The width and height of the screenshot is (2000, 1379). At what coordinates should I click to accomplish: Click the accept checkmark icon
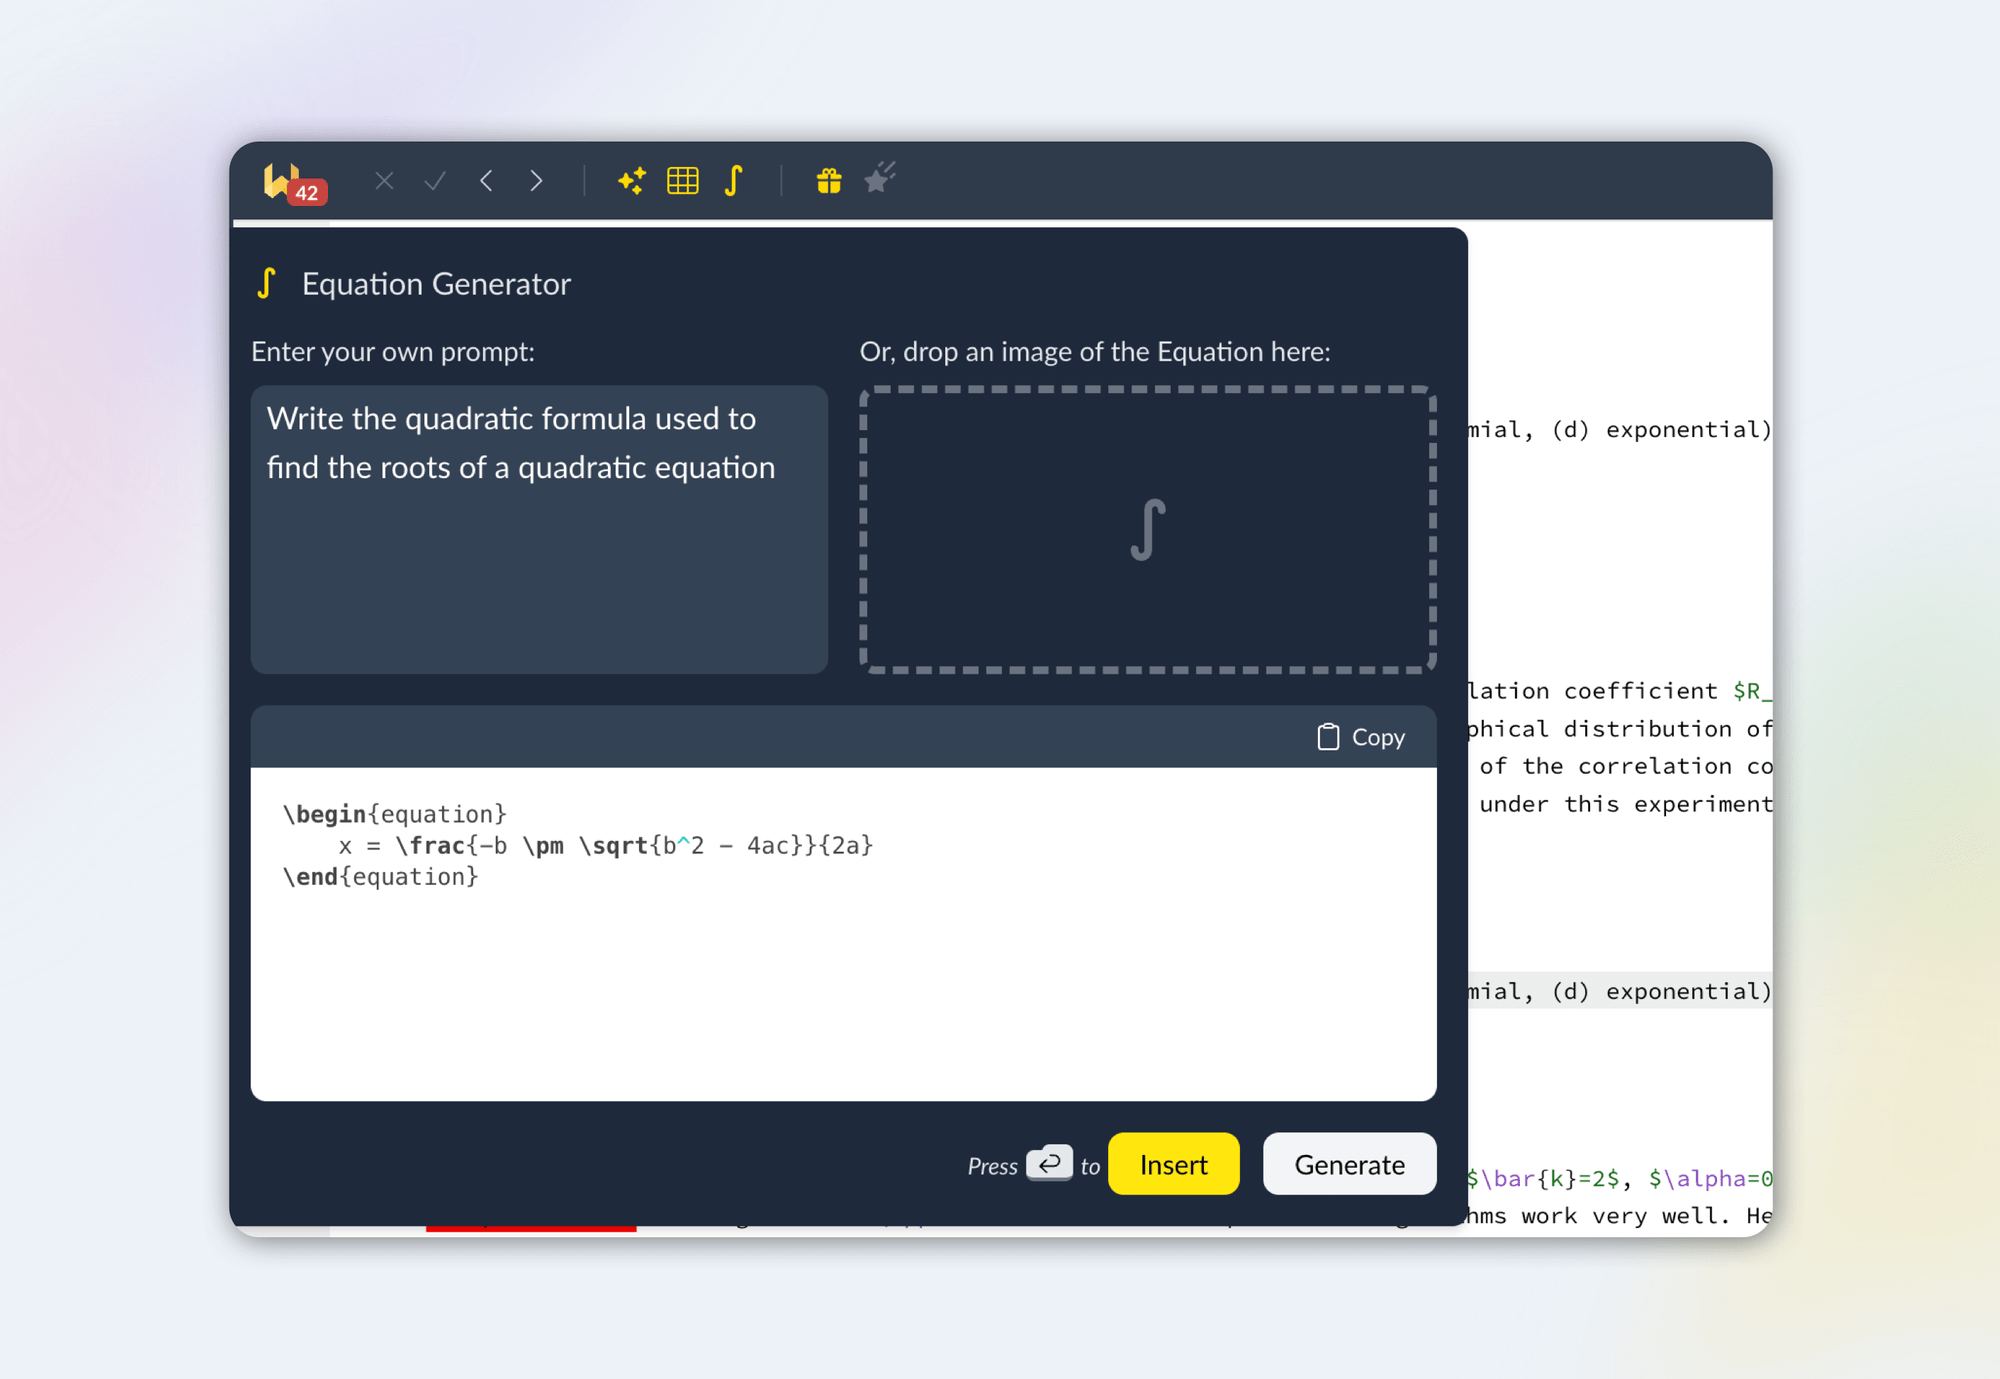coord(434,181)
